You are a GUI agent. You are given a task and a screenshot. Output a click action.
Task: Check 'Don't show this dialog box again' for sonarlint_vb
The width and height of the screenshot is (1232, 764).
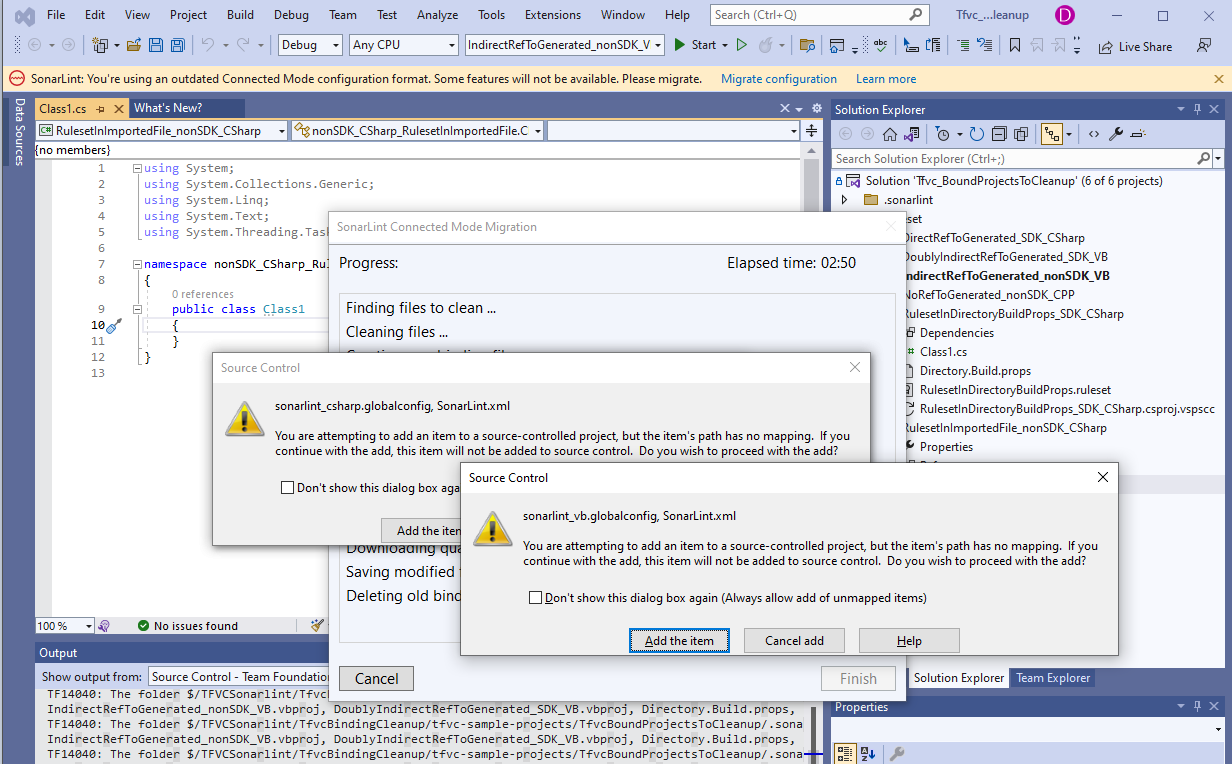coord(537,598)
